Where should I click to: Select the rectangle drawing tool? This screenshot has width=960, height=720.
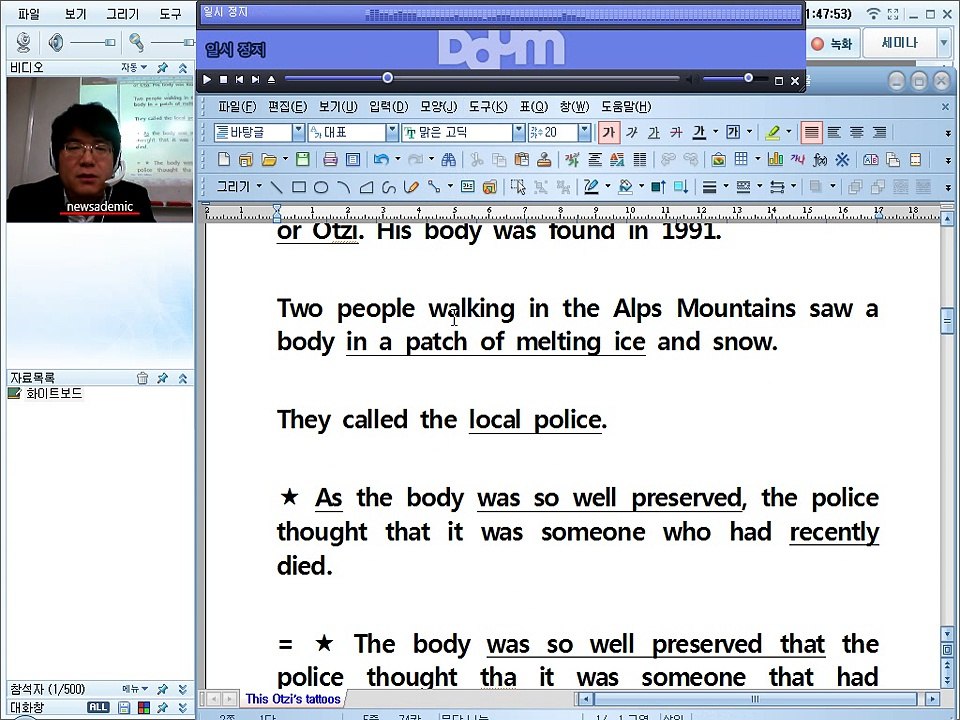[x=299, y=187]
